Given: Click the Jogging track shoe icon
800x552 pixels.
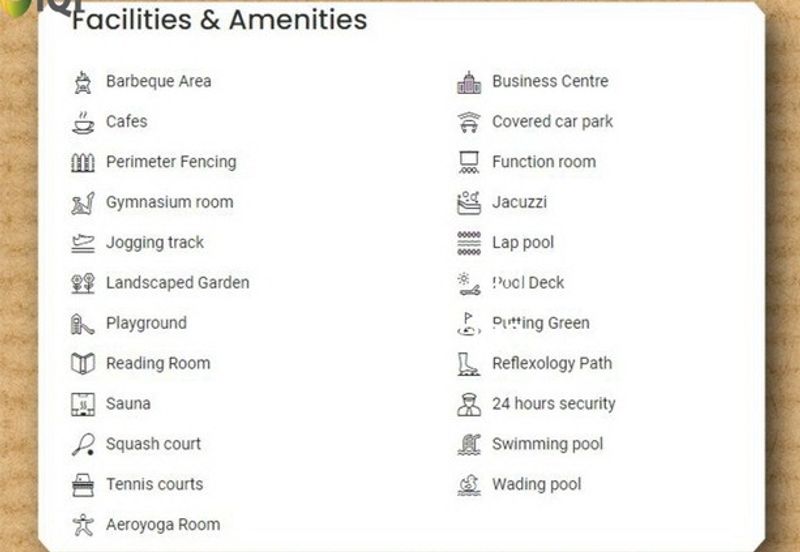Looking at the screenshot, I should coord(83,243).
